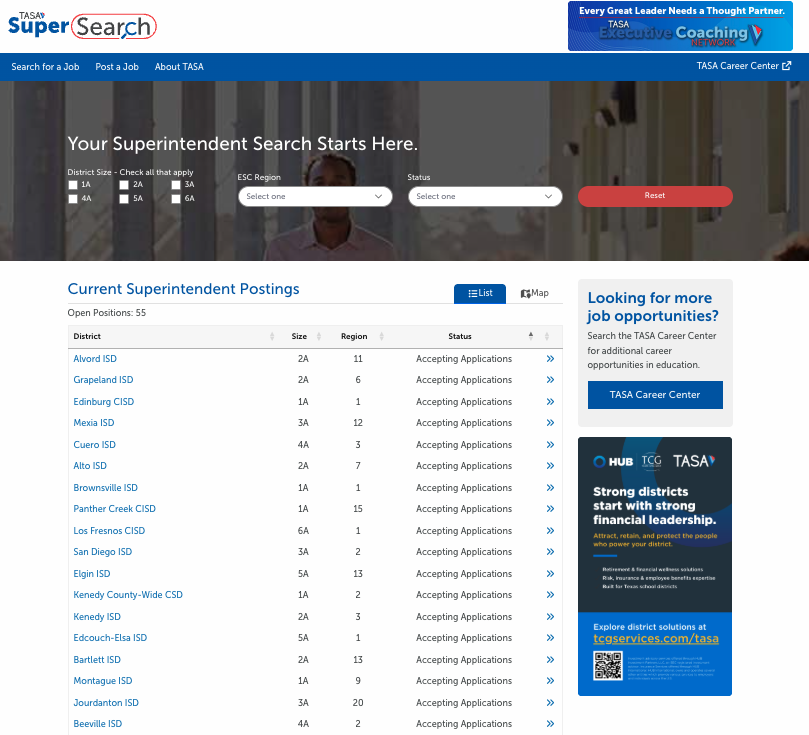Viewport: 809px width, 735px height.
Task: Sort table by Size column arrows
Action: 319,336
